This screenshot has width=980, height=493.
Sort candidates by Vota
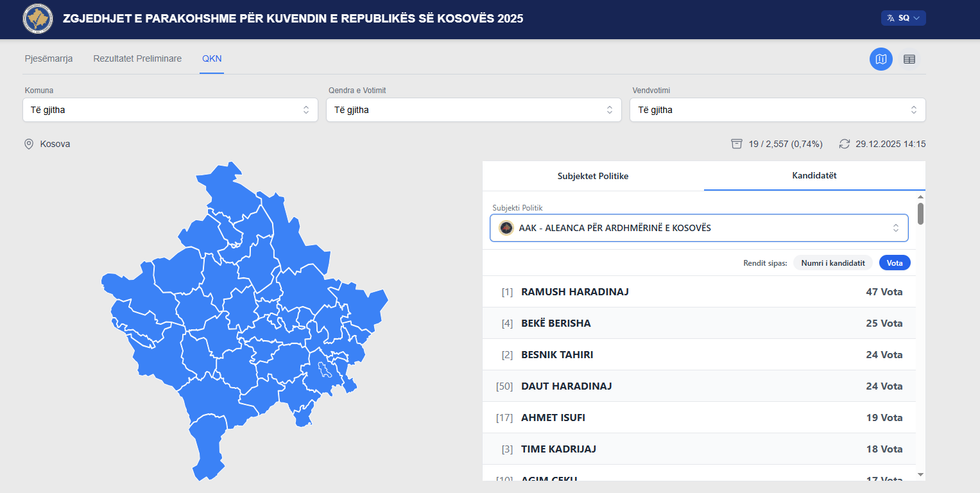894,263
